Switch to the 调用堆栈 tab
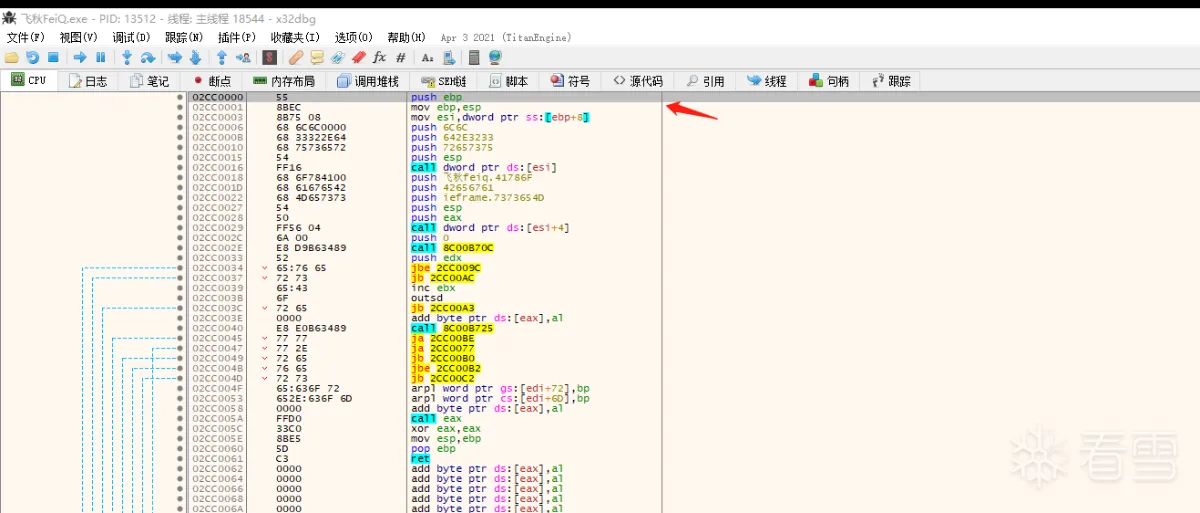Viewport: 1200px width, 513px height. tap(368, 81)
